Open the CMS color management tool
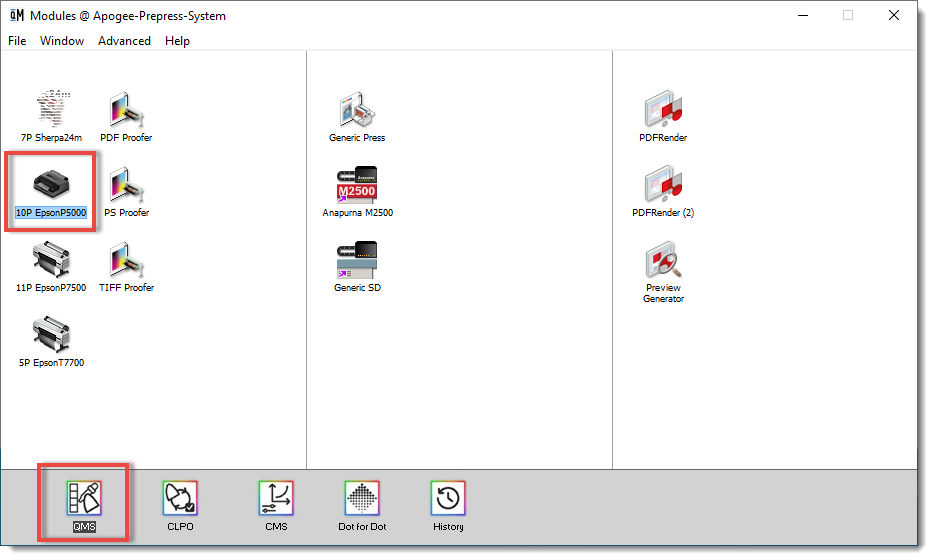 click(276, 499)
